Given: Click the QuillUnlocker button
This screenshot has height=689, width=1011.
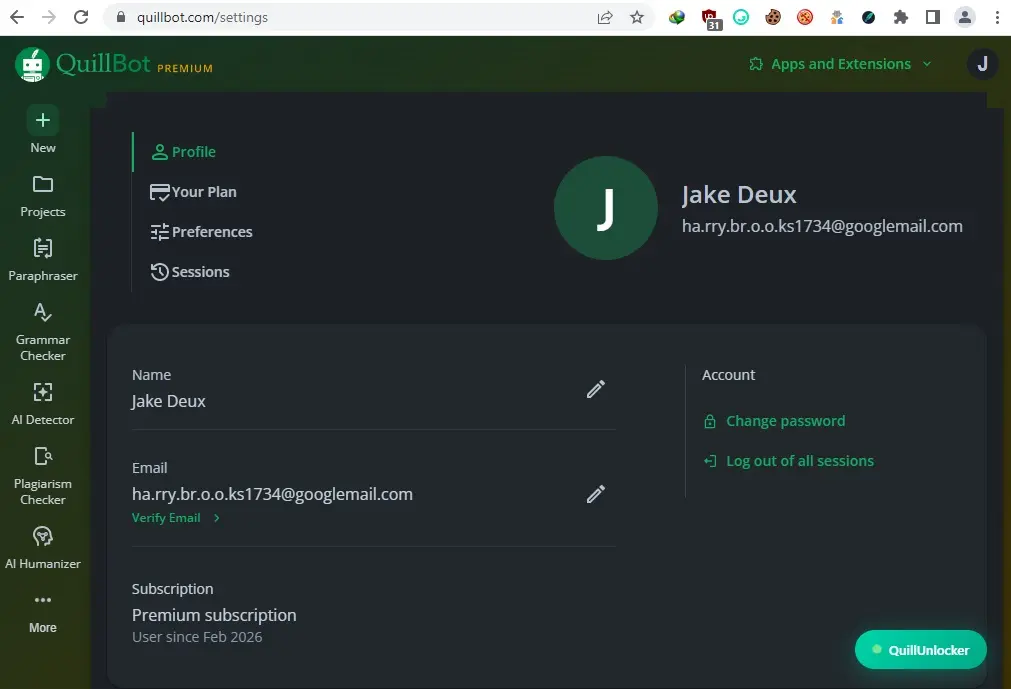Looking at the screenshot, I should (x=920, y=650).
